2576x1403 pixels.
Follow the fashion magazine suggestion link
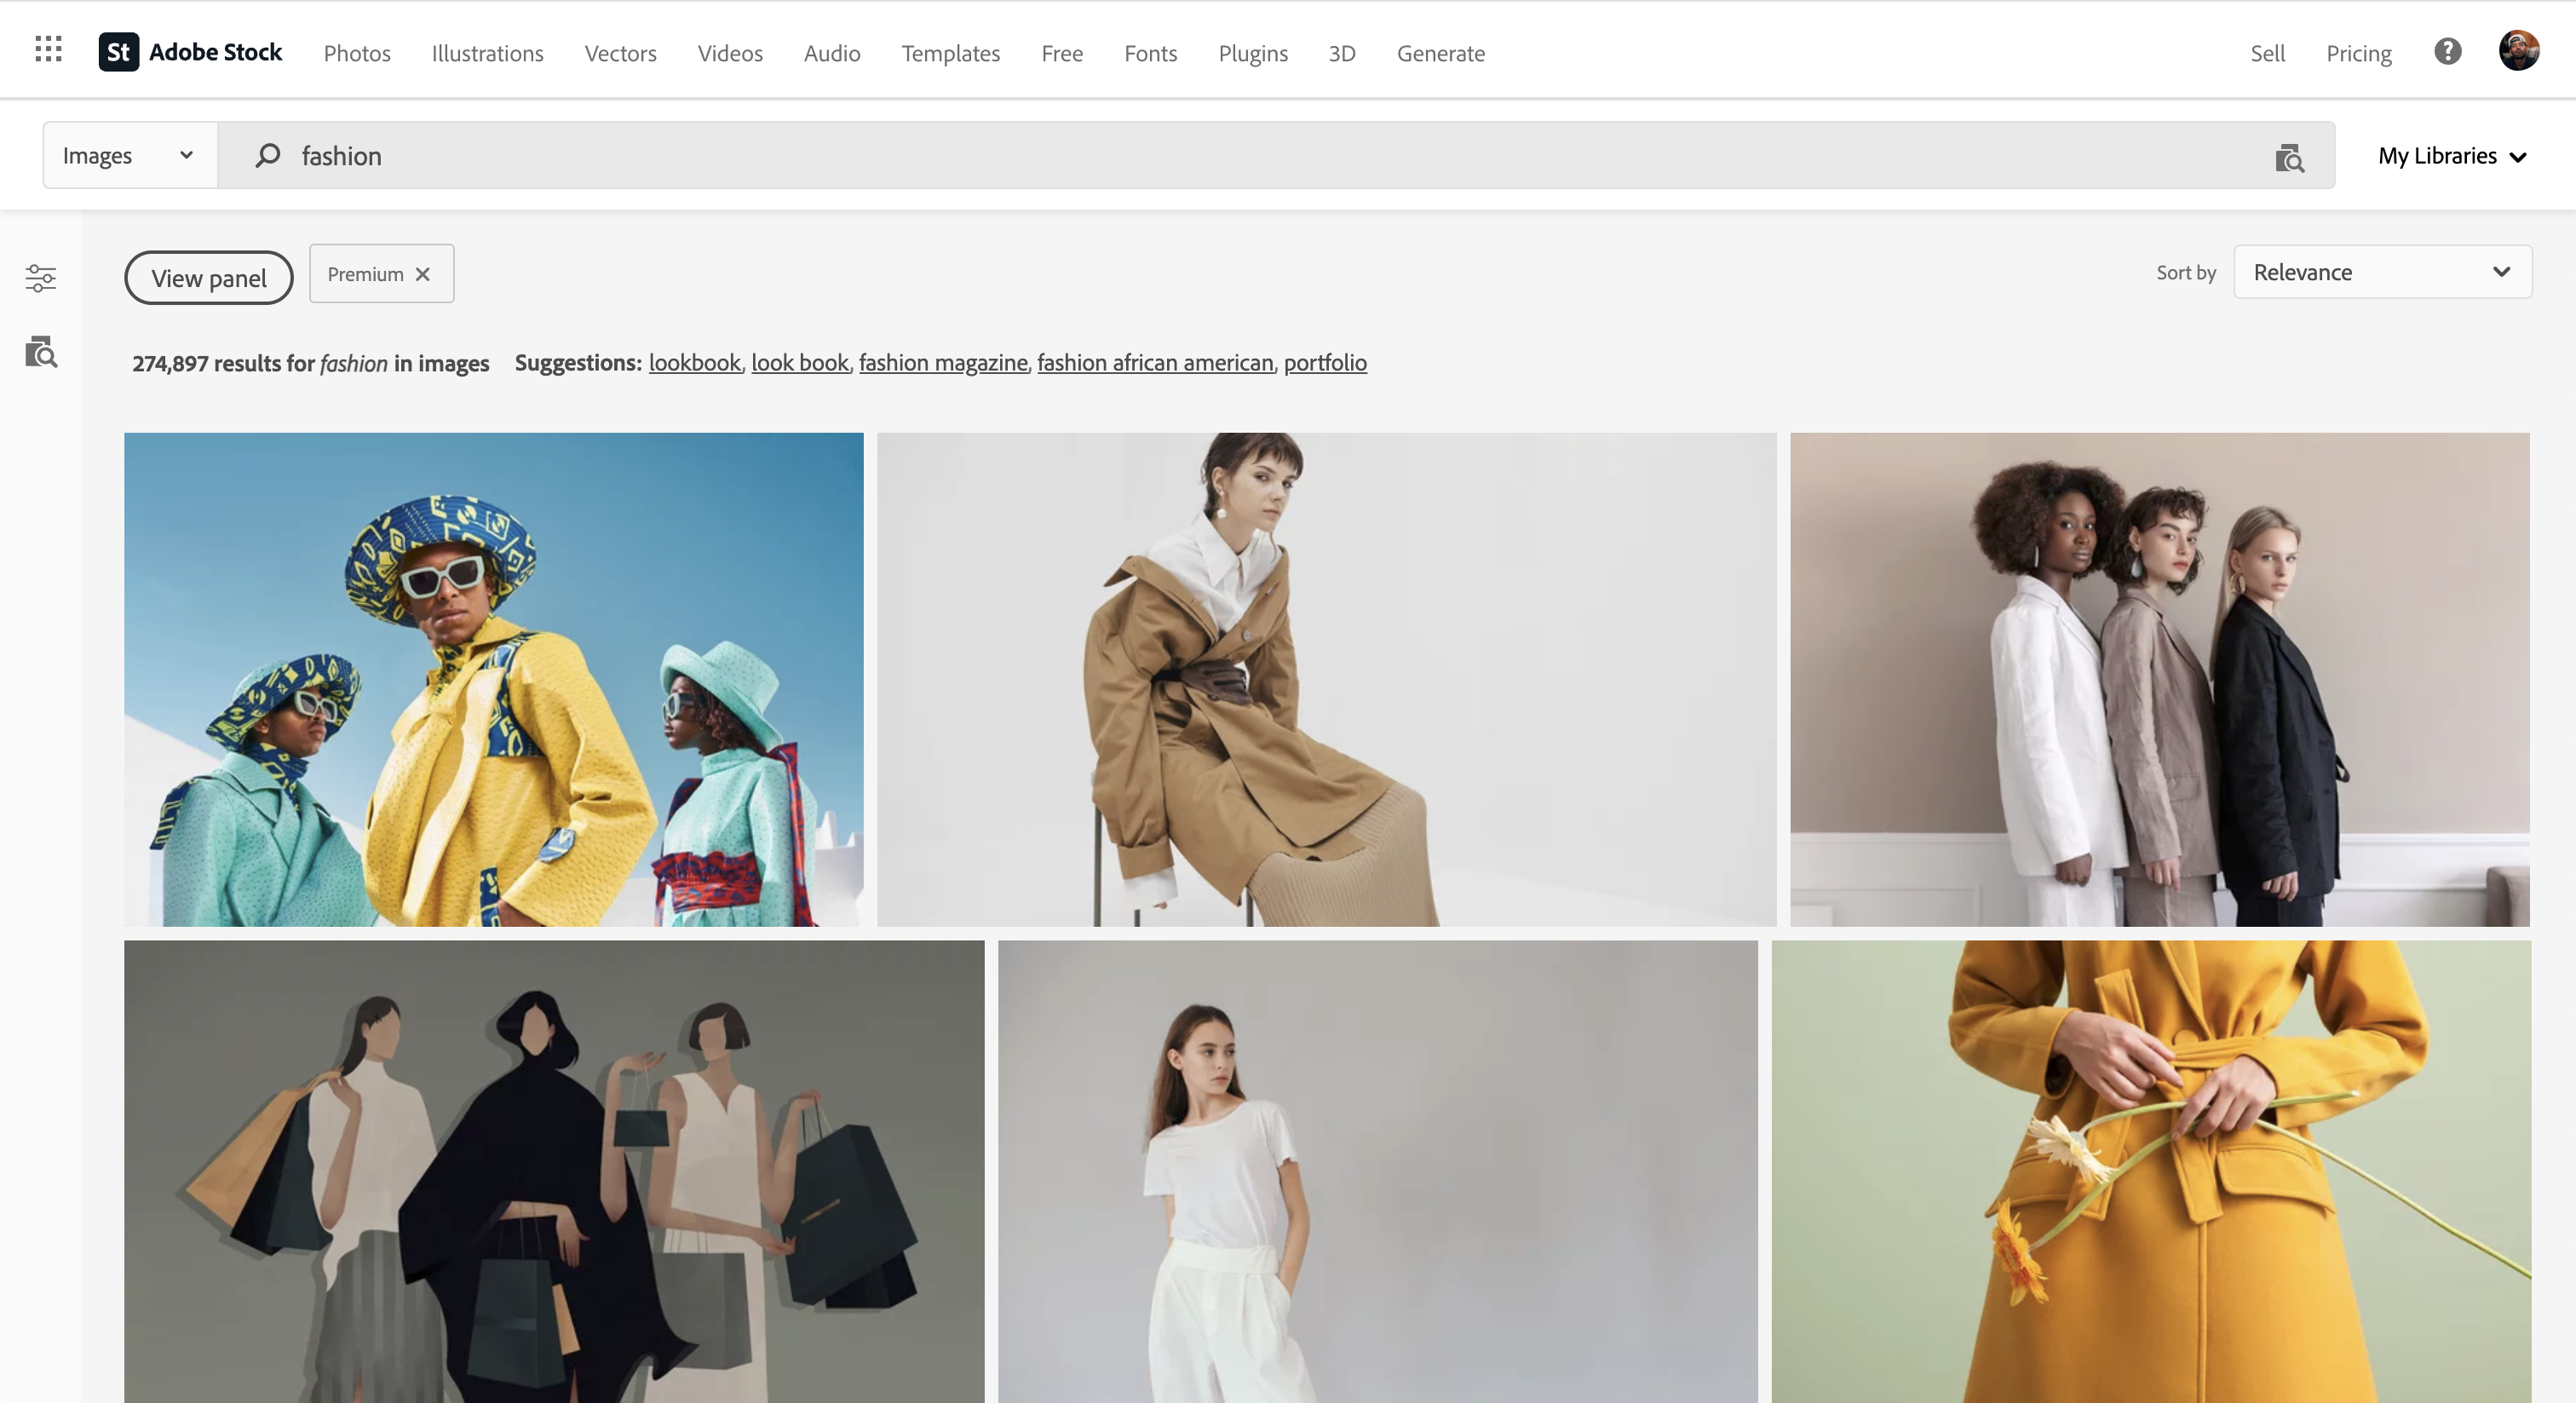[942, 363]
